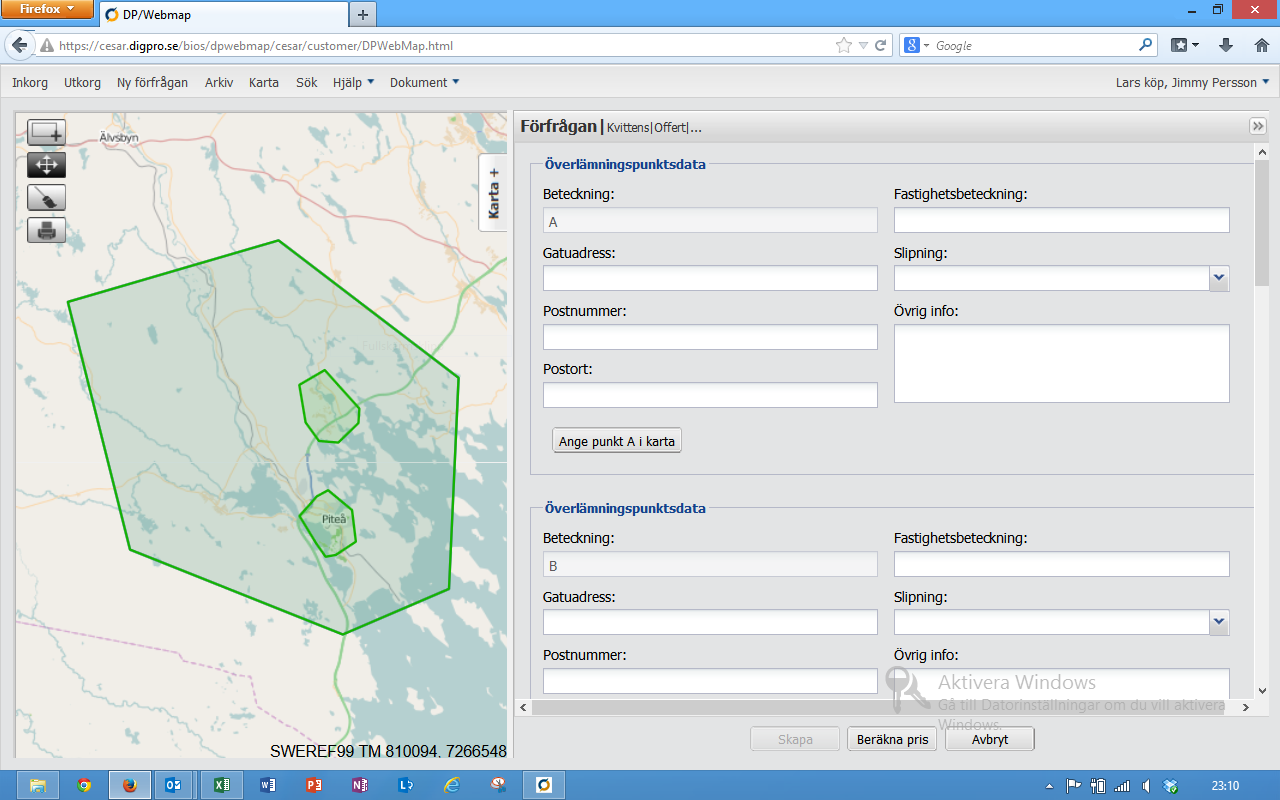
Task: Expand the Karta + side tab
Action: tap(493, 193)
